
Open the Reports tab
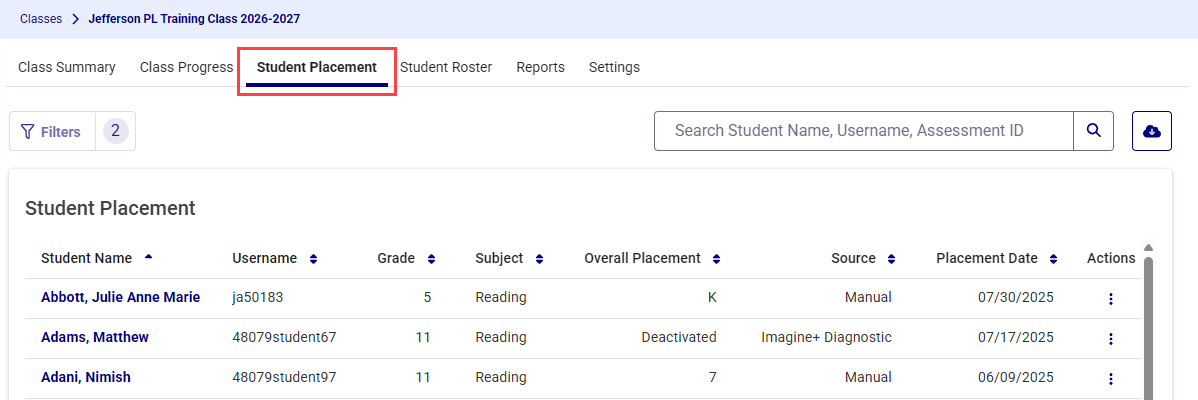tap(540, 67)
